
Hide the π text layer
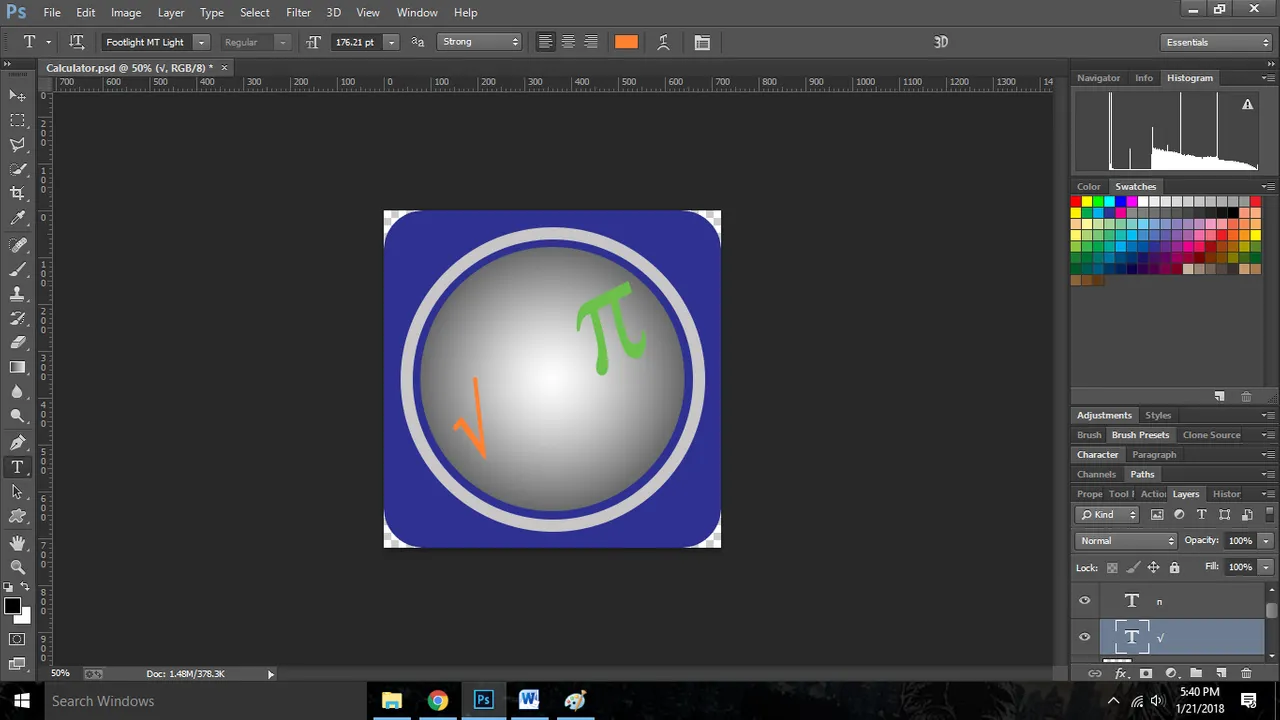click(x=1085, y=601)
